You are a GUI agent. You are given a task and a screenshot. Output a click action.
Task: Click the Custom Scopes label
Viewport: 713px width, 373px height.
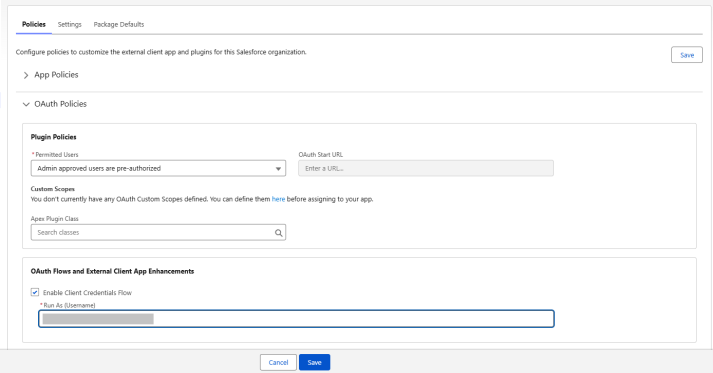click(x=53, y=189)
